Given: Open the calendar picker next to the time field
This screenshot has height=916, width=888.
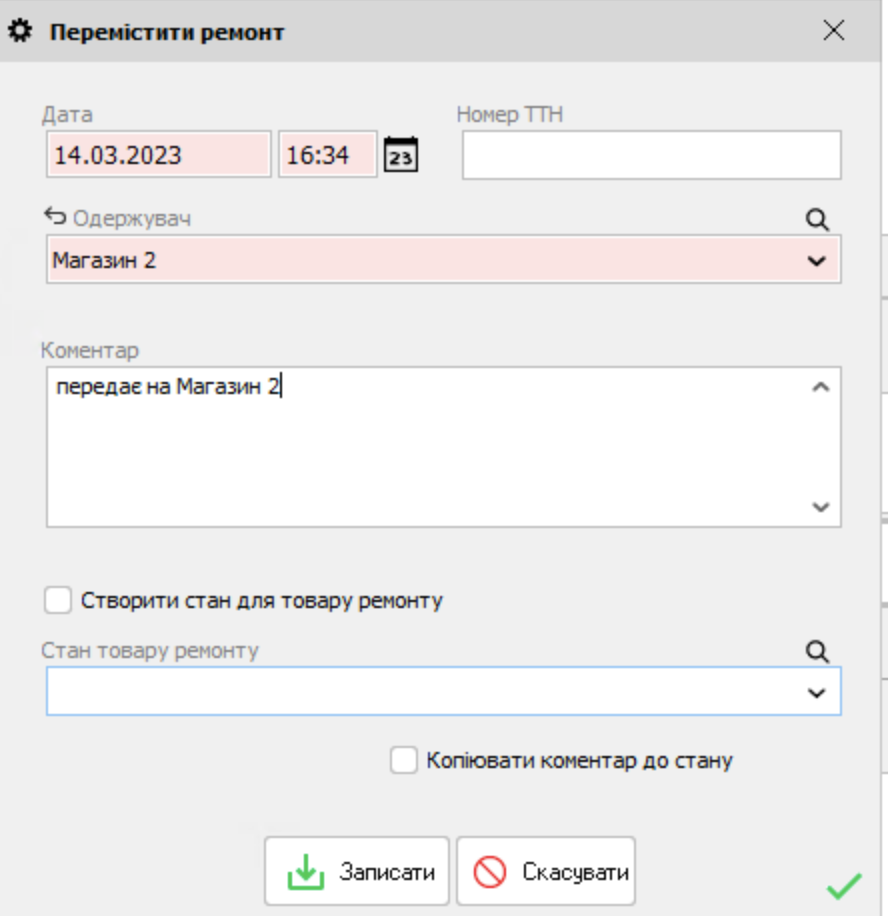Looking at the screenshot, I should coord(403,155).
